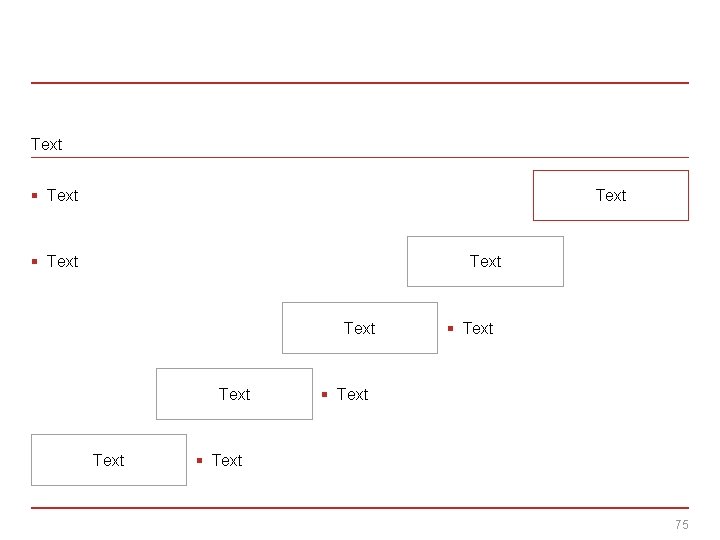Click the bullet Text beside the bottom-left box
The width and height of the screenshot is (720, 540).
[227, 460]
